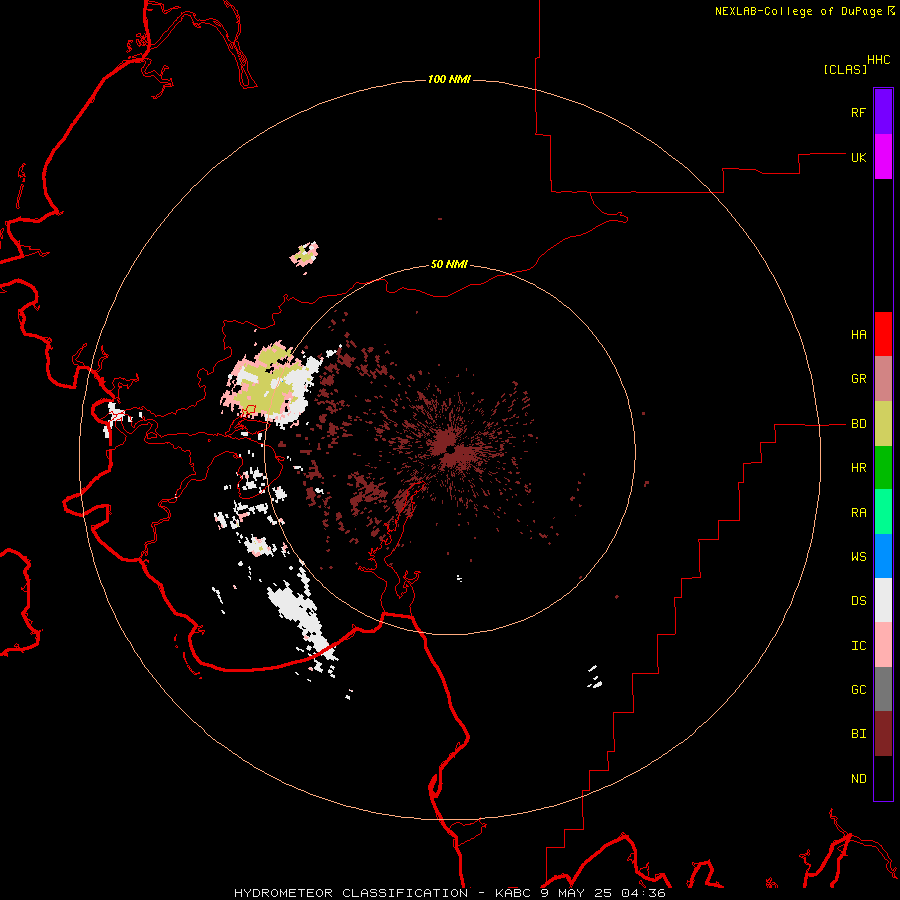The width and height of the screenshot is (900, 900).
Task: Click the 100 NMI range ring label
Action: (449, 79)
